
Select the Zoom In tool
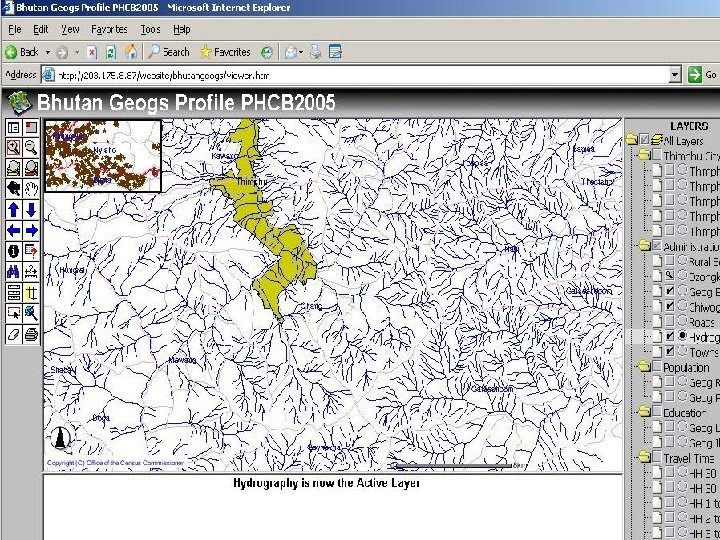pyautogui.click(x=14, y=147)
